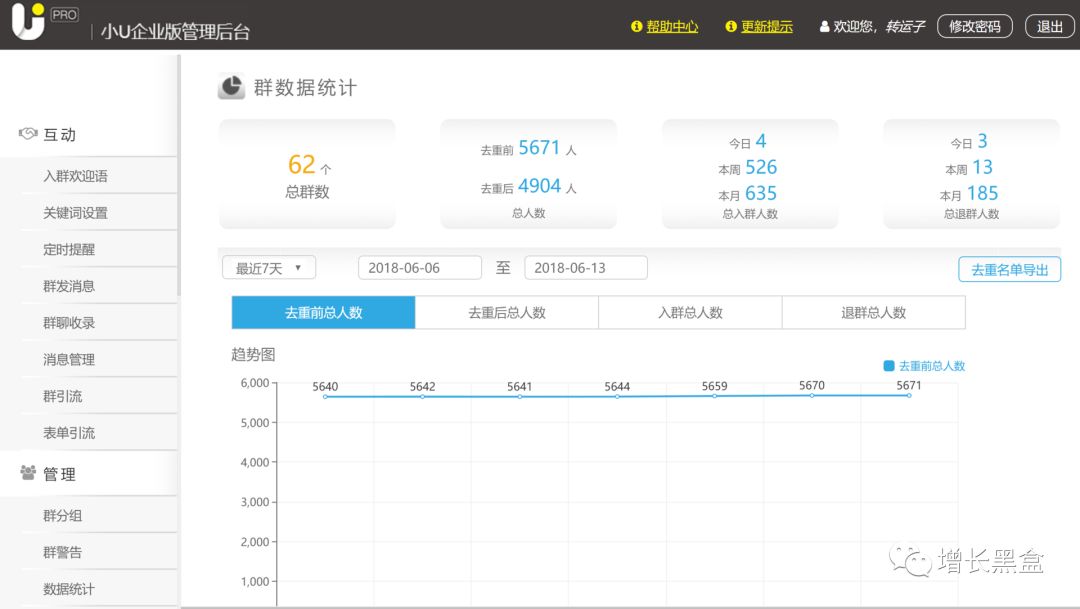
Task: Open the 更新提示 link
Action: click(x=767, y=26)
